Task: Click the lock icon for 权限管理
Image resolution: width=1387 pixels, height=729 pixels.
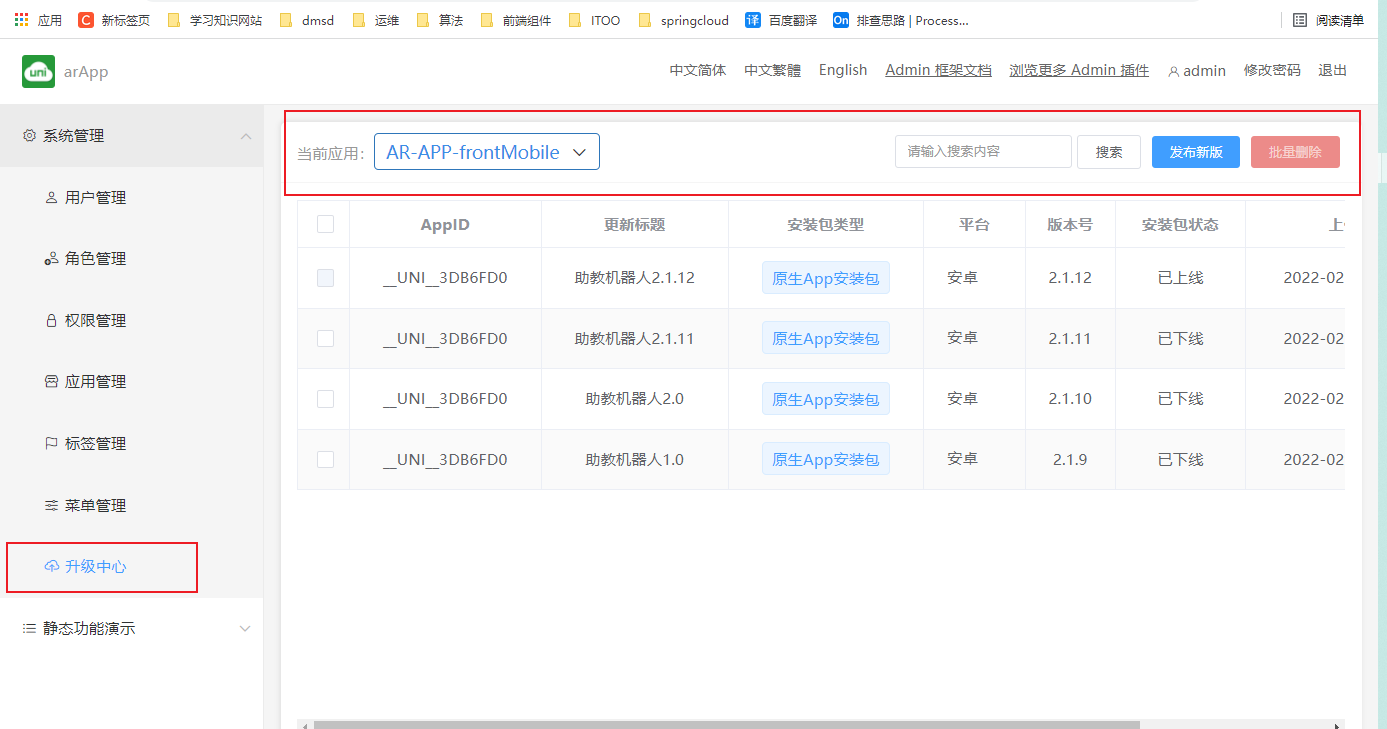Action: point(51,321)
